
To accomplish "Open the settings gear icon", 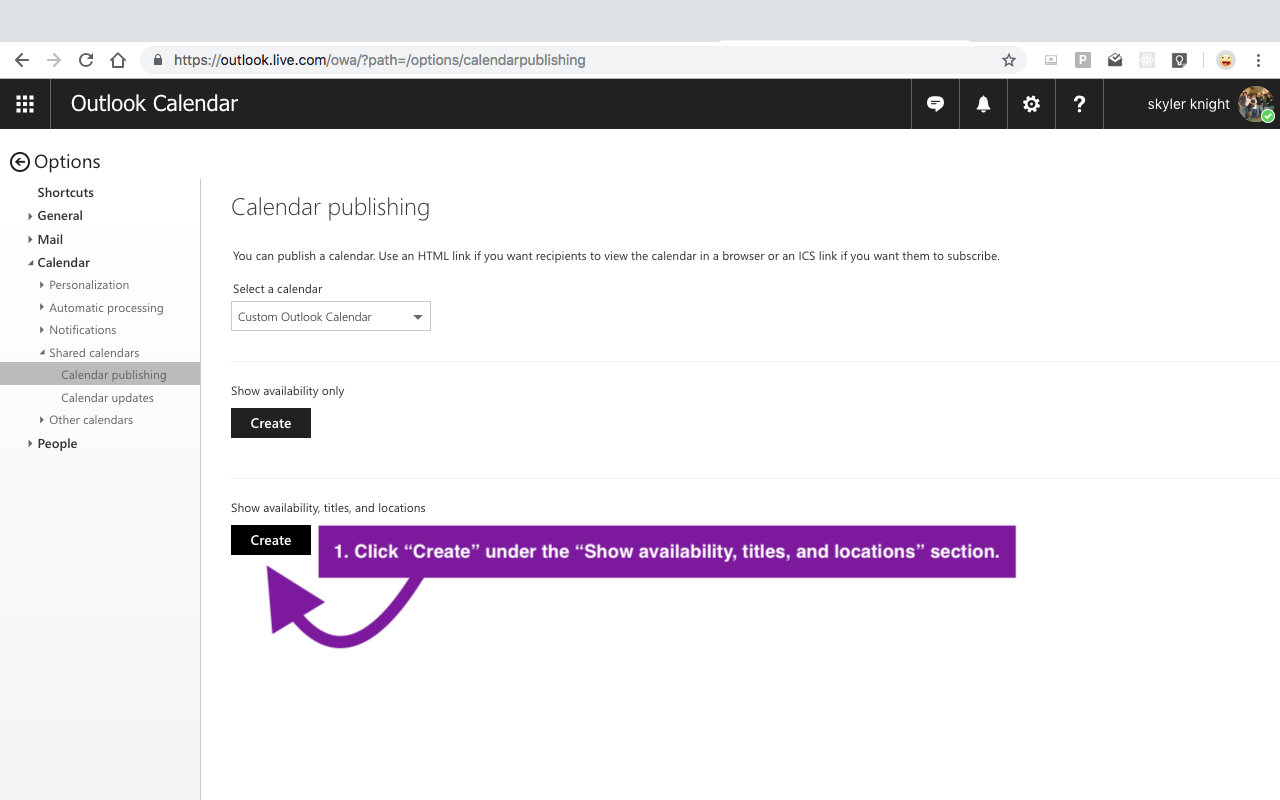I will (x=1031, y=104).
